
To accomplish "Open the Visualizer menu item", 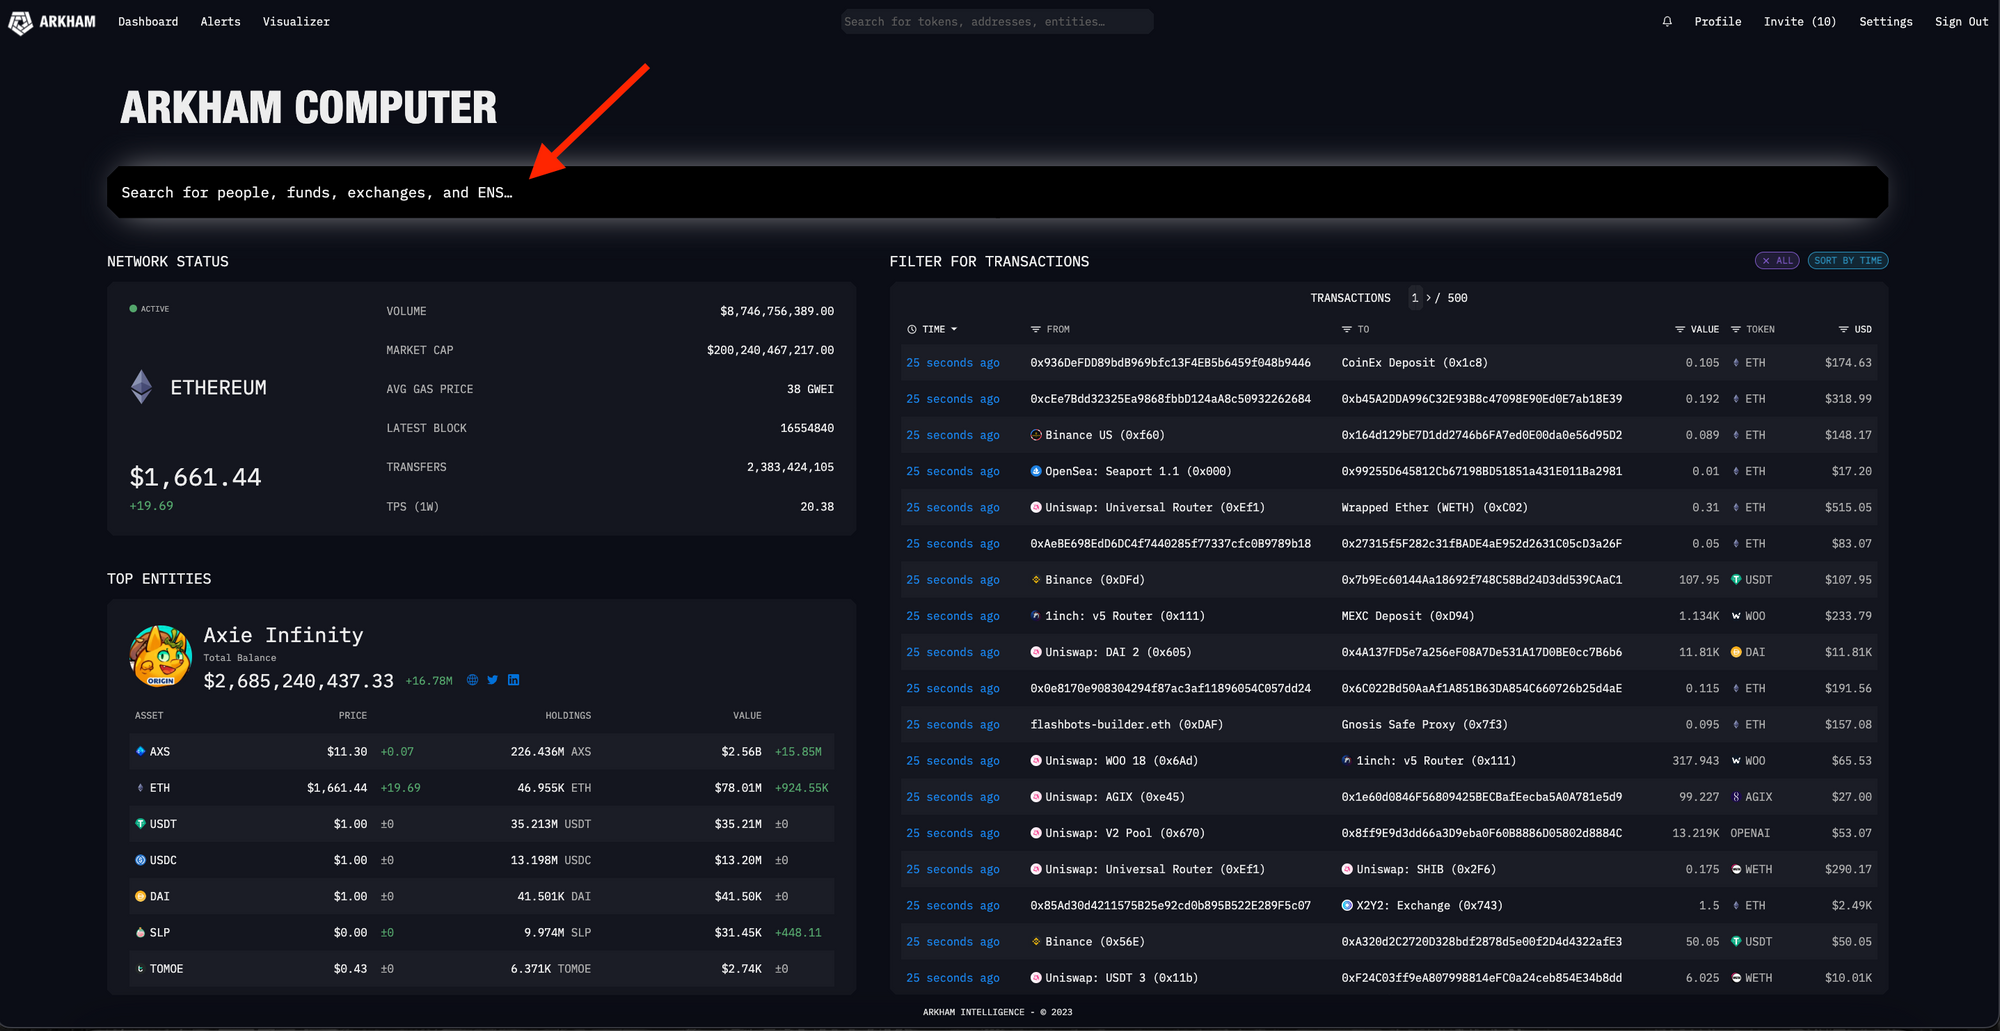I will [x=296, y=22].
